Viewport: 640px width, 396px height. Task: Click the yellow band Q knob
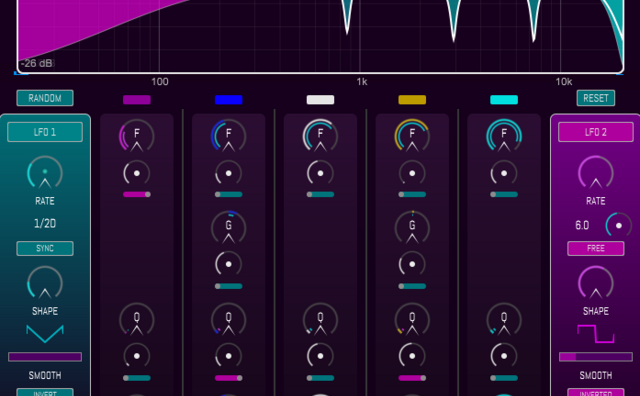(x=412, y=319)
